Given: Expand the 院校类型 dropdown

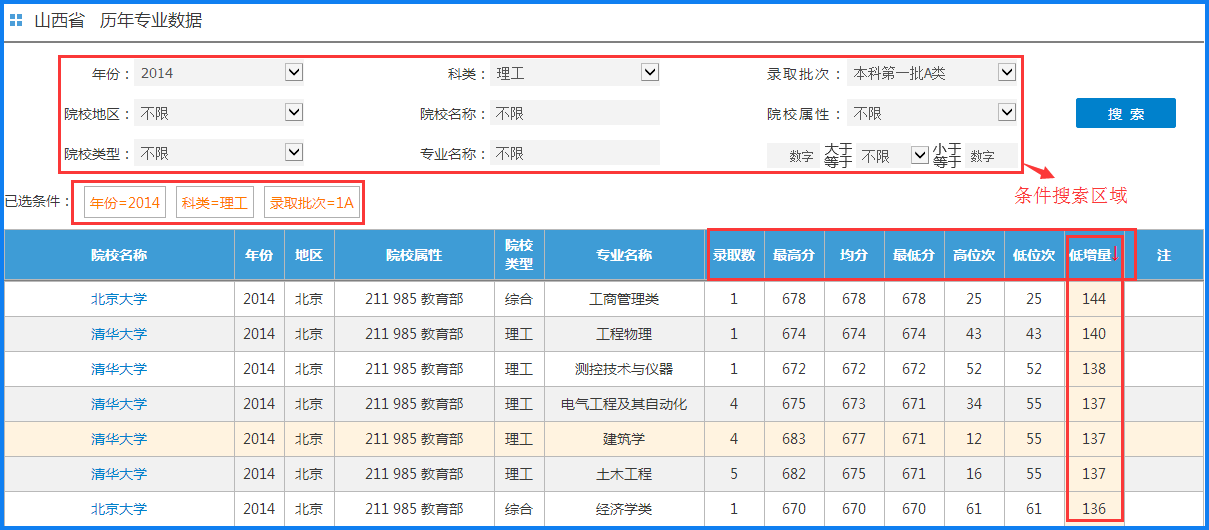Looking at the screenshot, I should (218, 153).
